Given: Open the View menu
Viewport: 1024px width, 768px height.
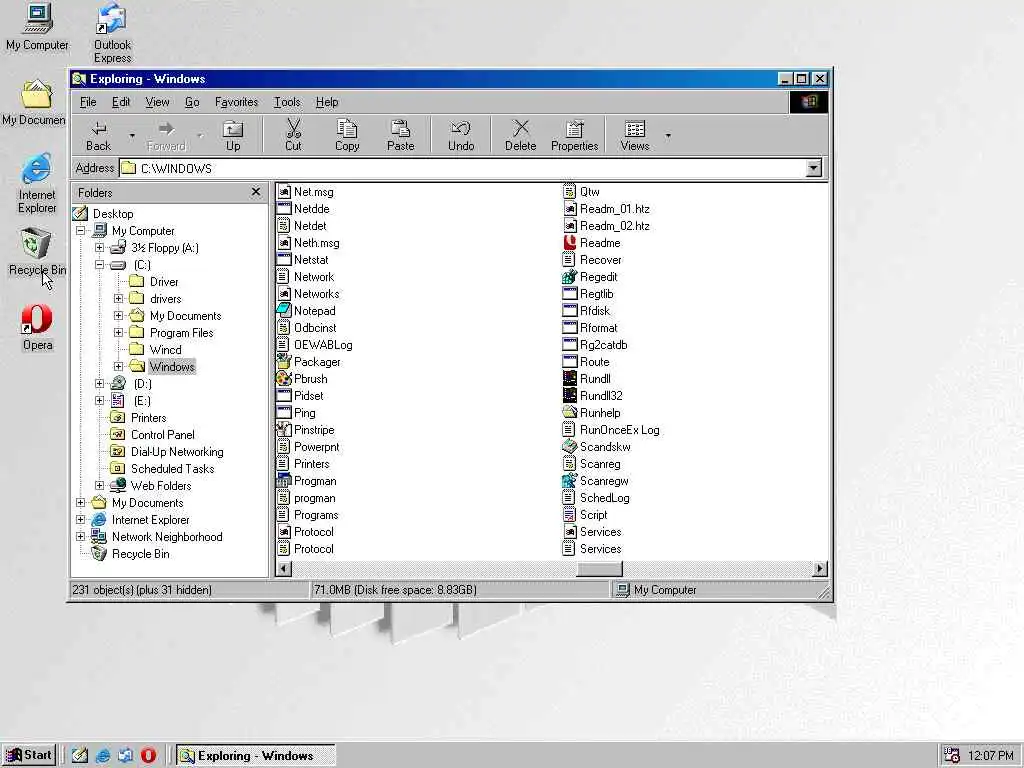Looking at the screenshot, I should tap(157, 102).
